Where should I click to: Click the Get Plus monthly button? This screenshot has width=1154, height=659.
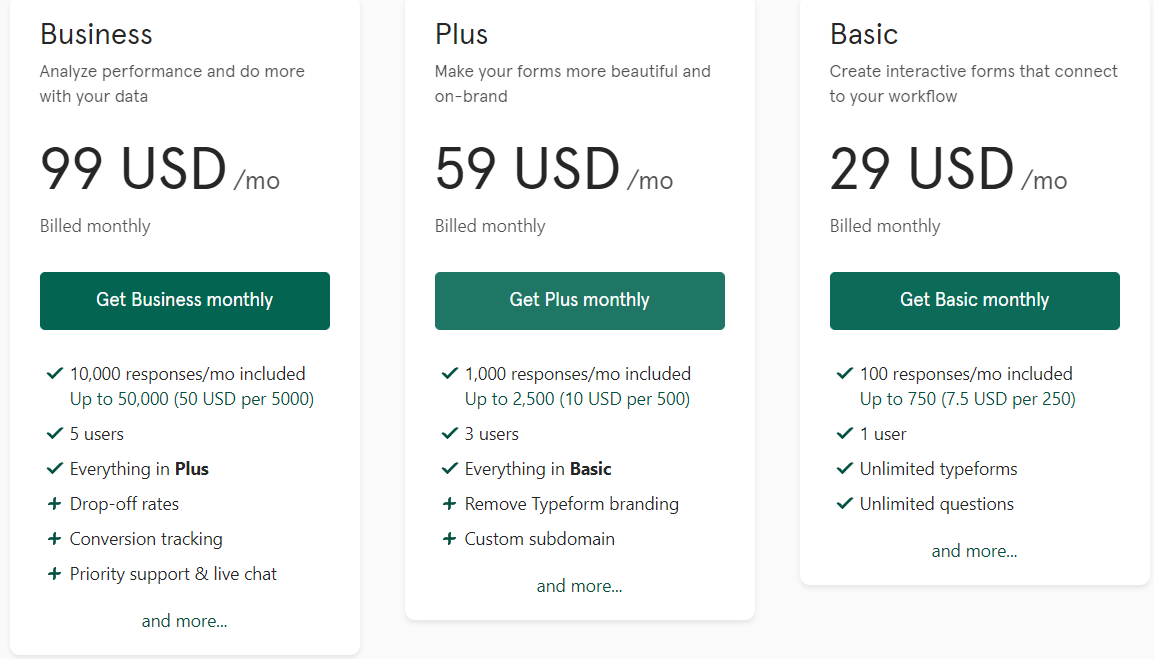point(579,300)
